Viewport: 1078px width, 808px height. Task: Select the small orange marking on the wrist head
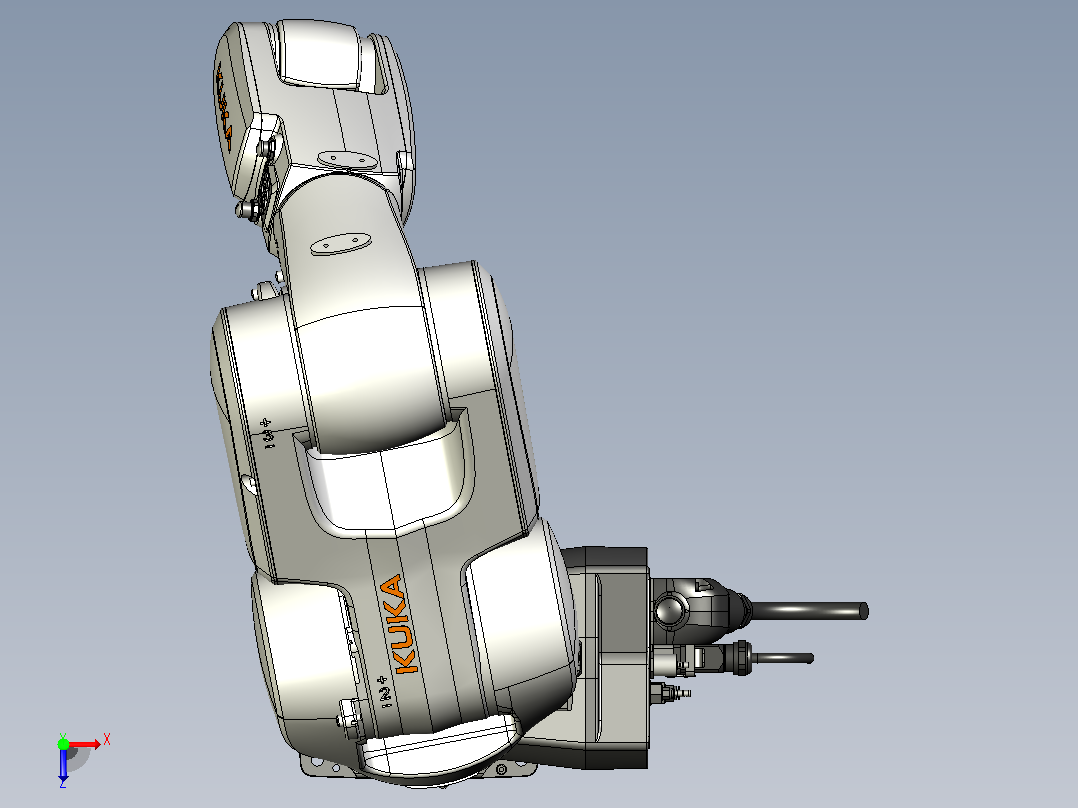225,107
